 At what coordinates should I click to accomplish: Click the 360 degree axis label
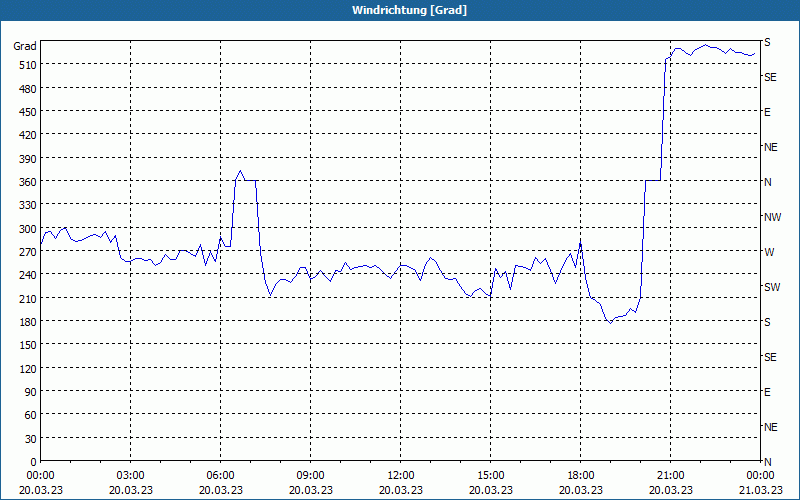(28, 182)
